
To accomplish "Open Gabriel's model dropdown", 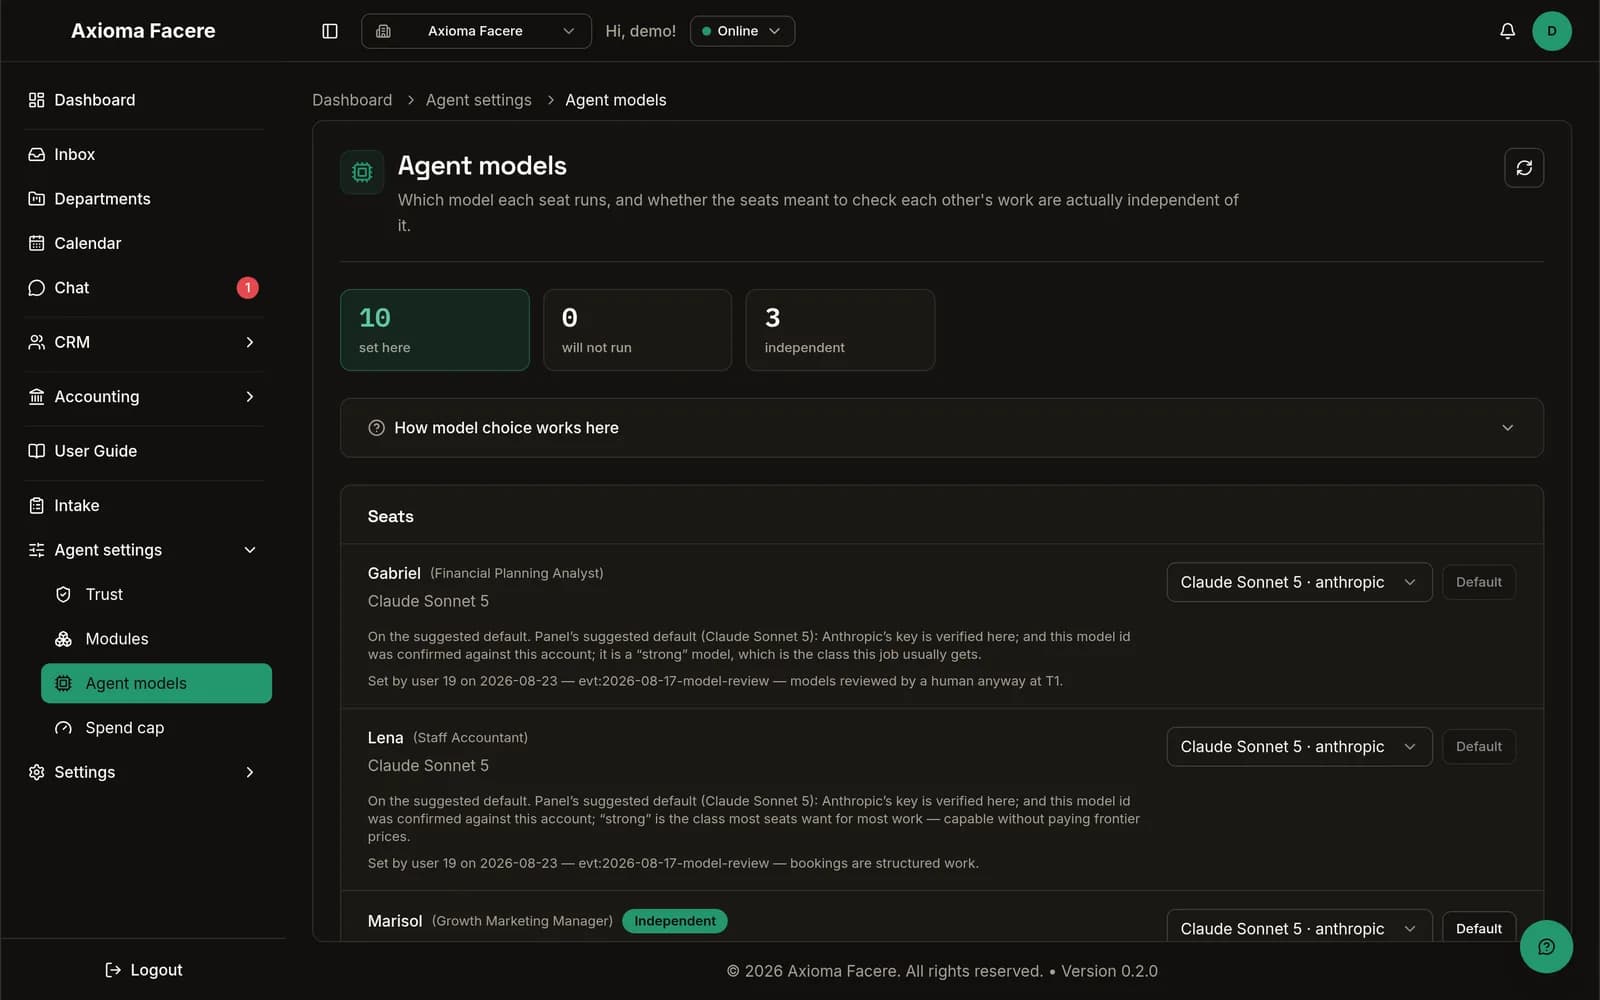I will [1299, 582].
